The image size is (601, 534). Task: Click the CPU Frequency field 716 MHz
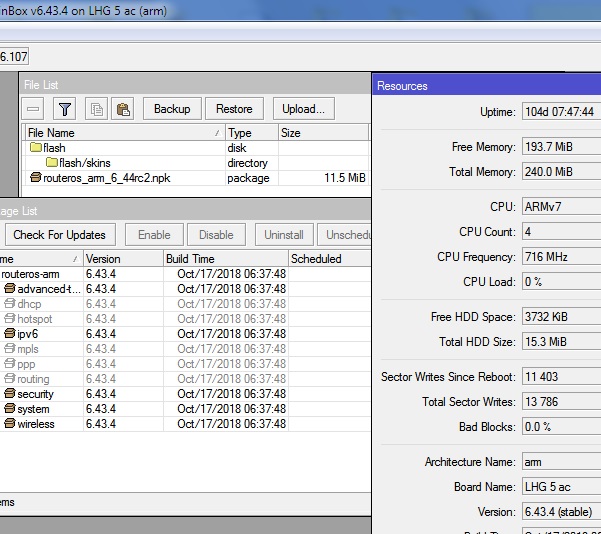(561, 257)
